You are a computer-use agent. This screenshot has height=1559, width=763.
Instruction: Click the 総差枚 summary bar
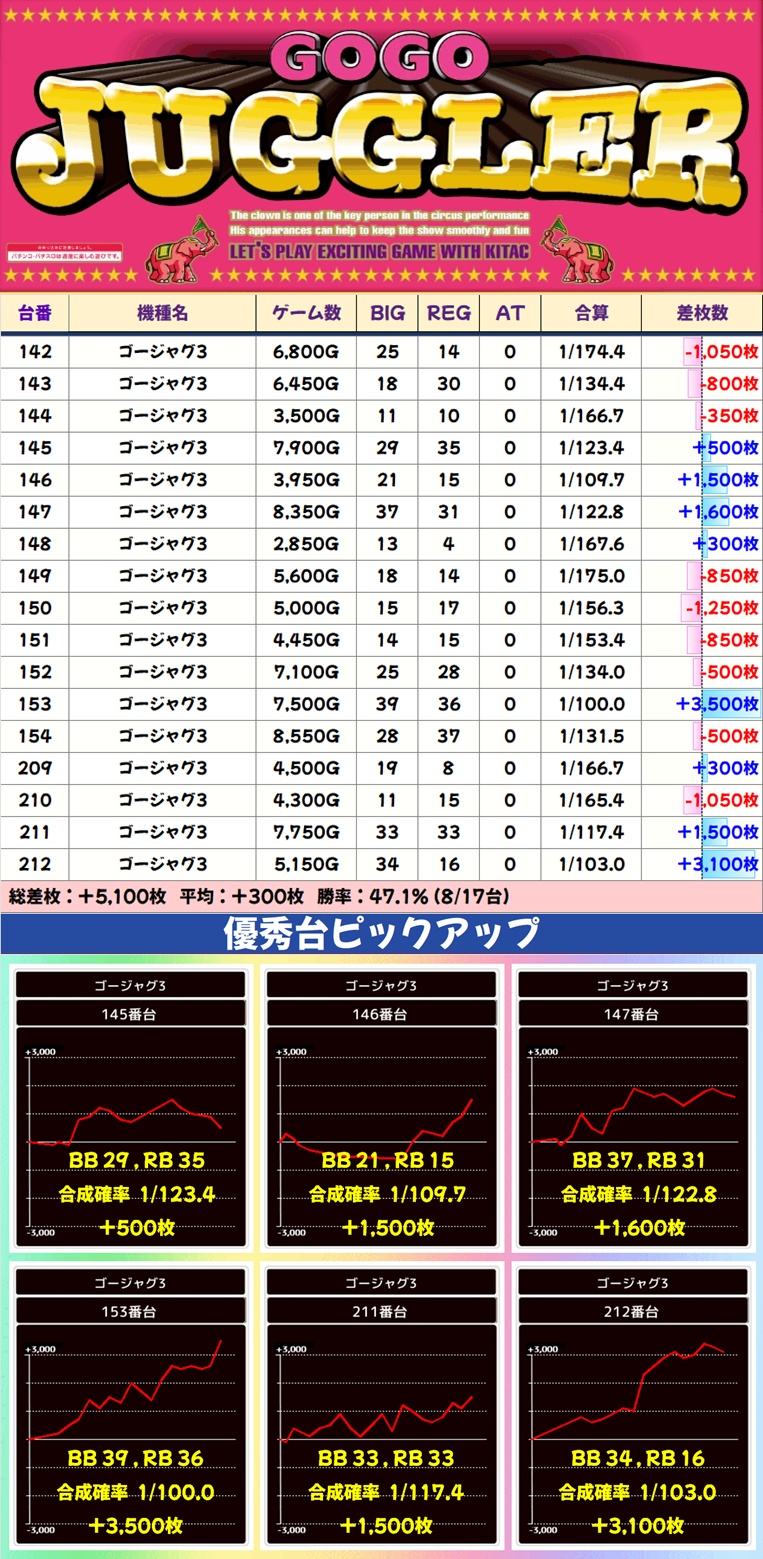[380, 897]
